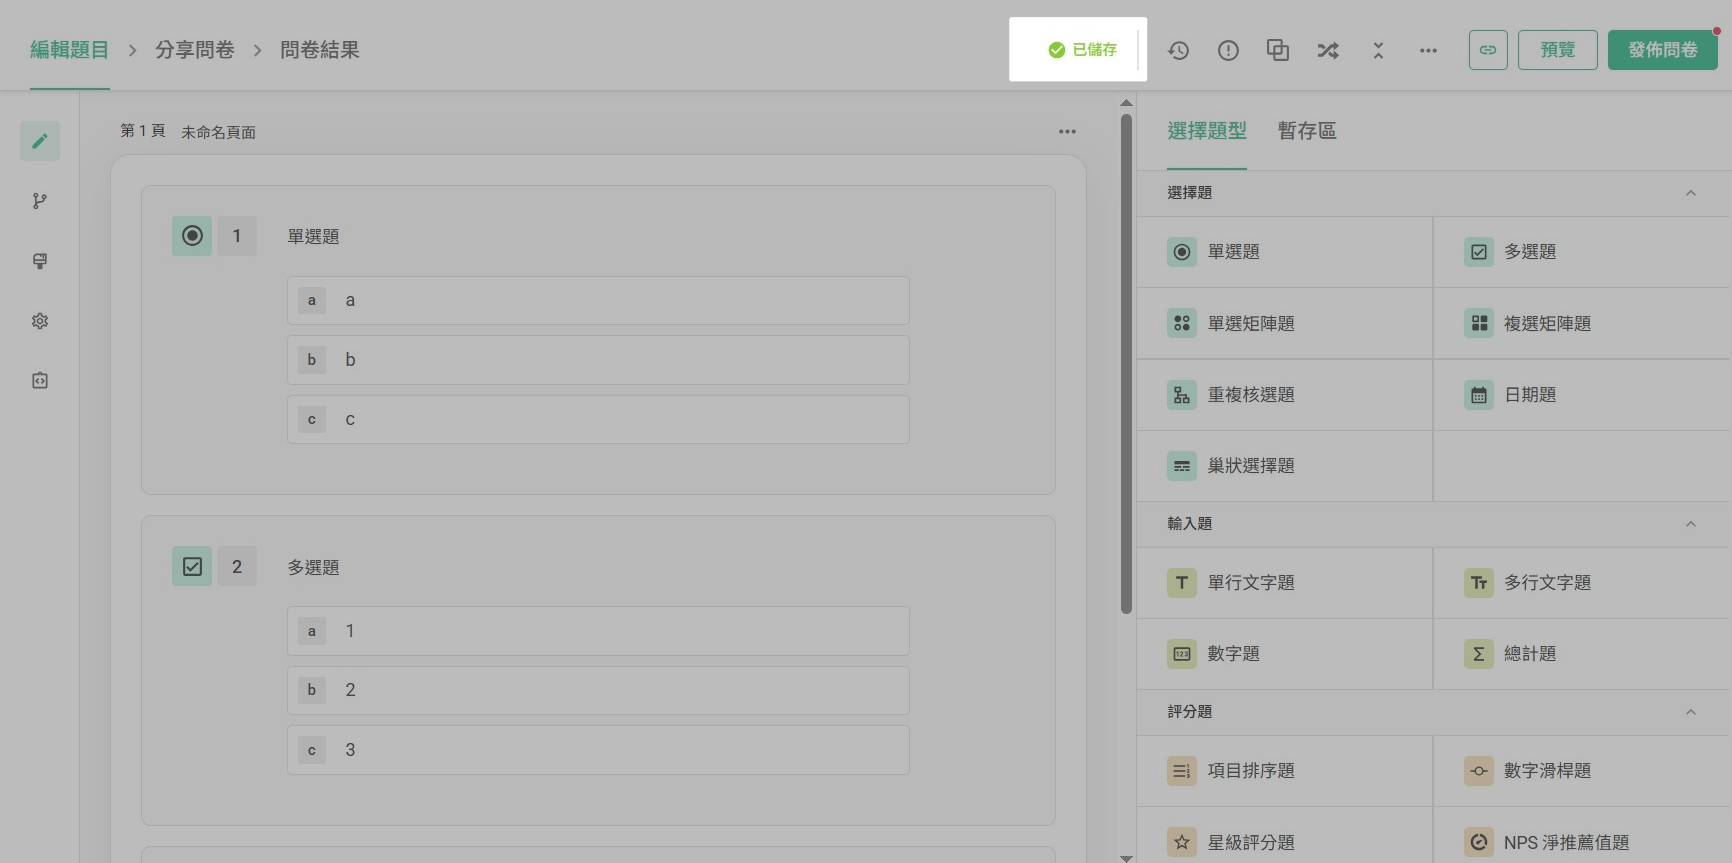The height and width of the screenshot is (863, 1732).
Task: Click the 預覽 button
Action: 1557,50
